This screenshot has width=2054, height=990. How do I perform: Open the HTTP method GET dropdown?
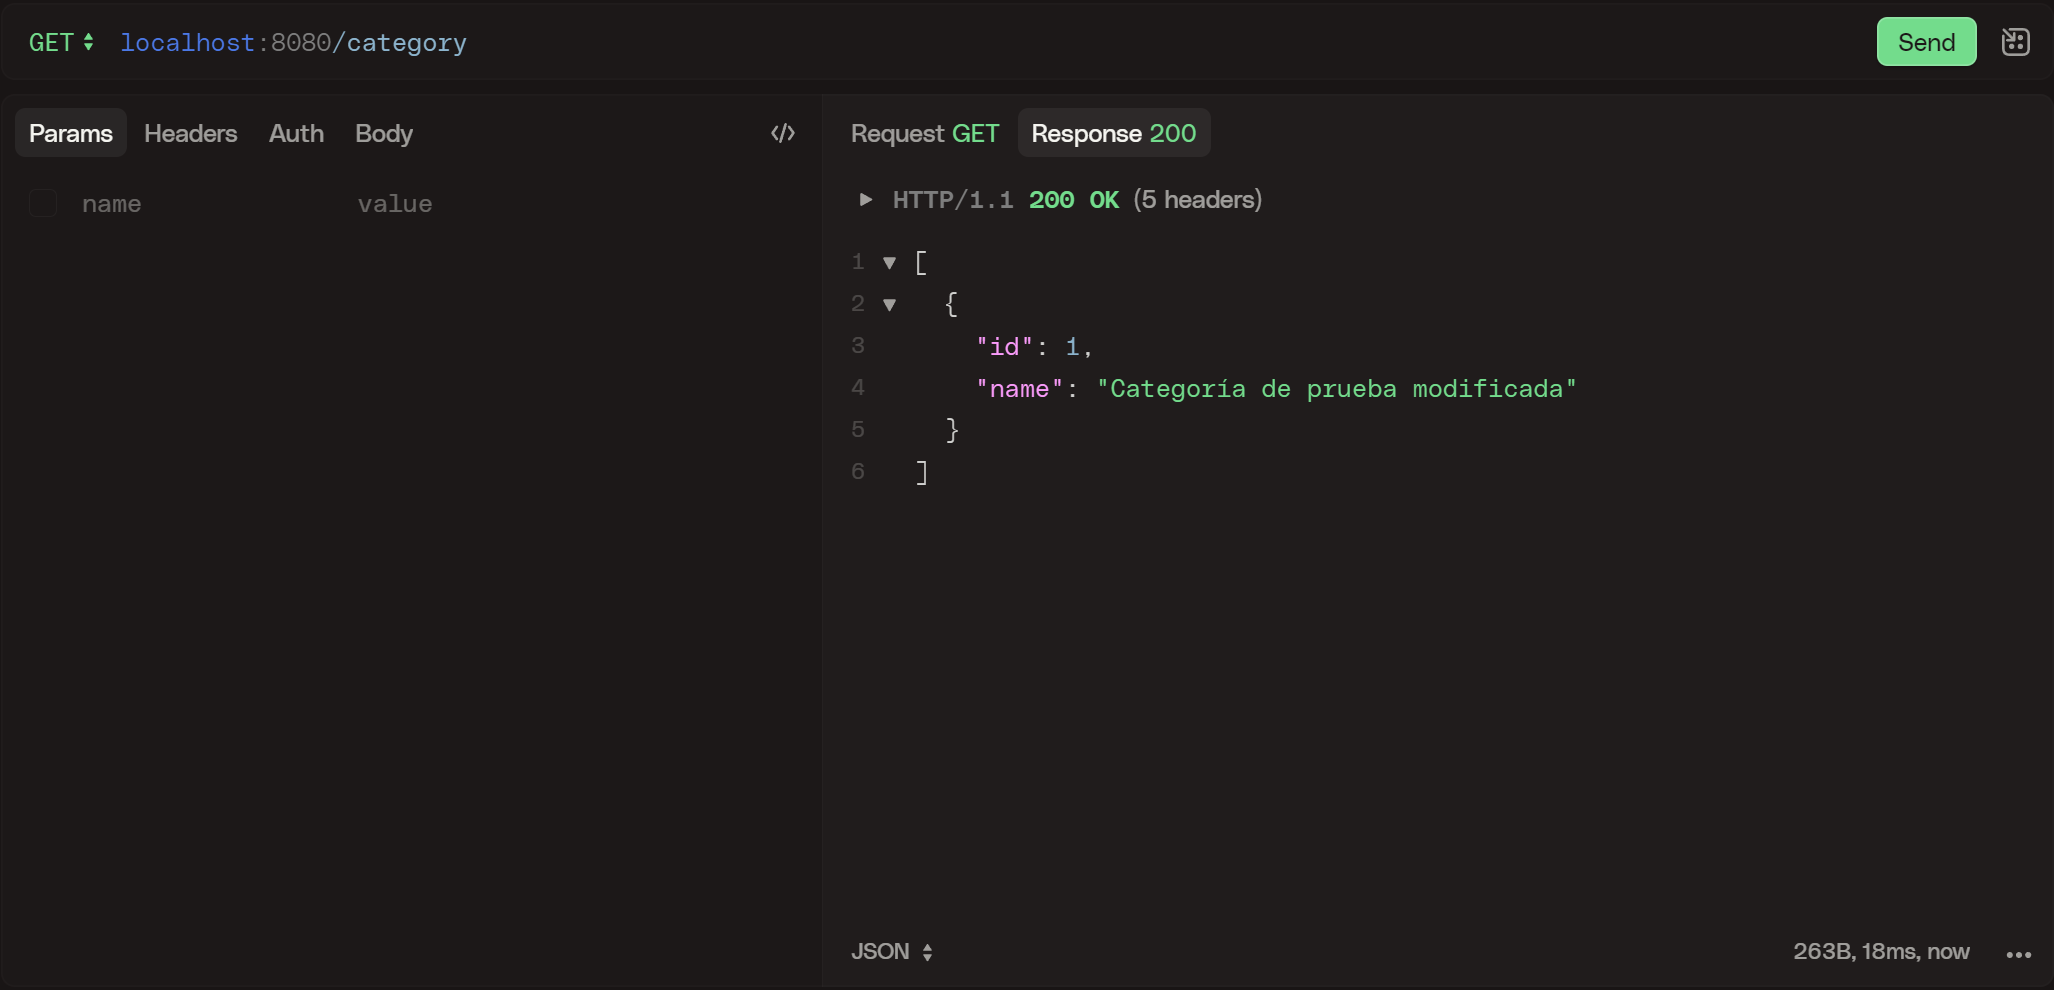61,42
